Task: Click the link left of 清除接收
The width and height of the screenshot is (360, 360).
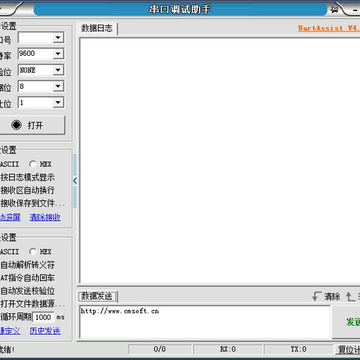Action: [10, 217]
